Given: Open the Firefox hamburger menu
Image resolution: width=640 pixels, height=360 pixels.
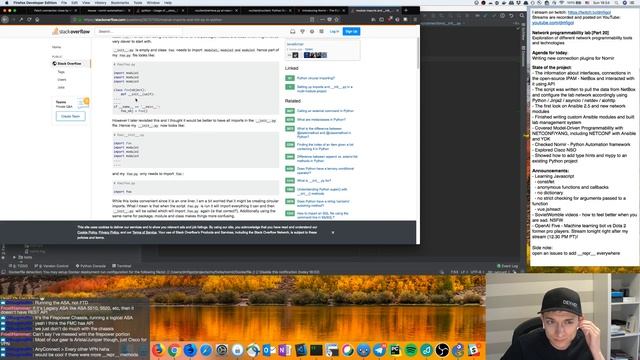Looking at the screenshot, I should click(415, 19).
